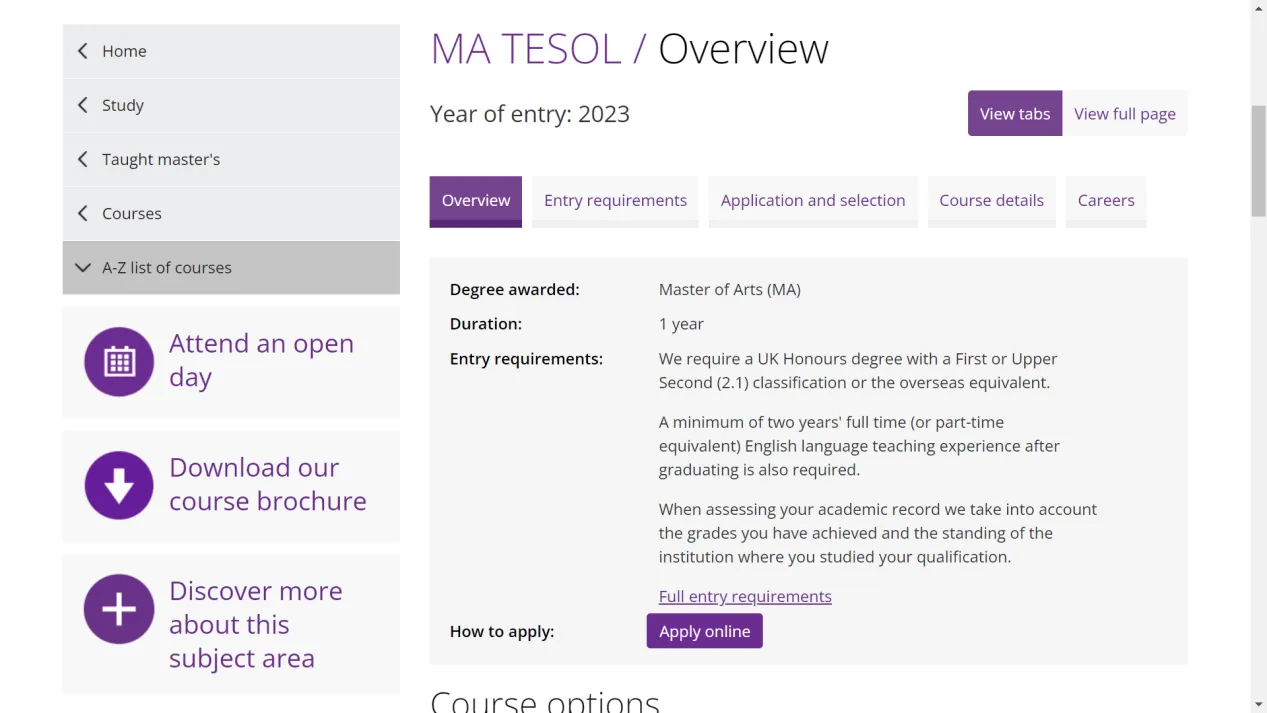Go to the Course details tab
Viewport: 1267px width, 713px height.
[x=991, y=201]
